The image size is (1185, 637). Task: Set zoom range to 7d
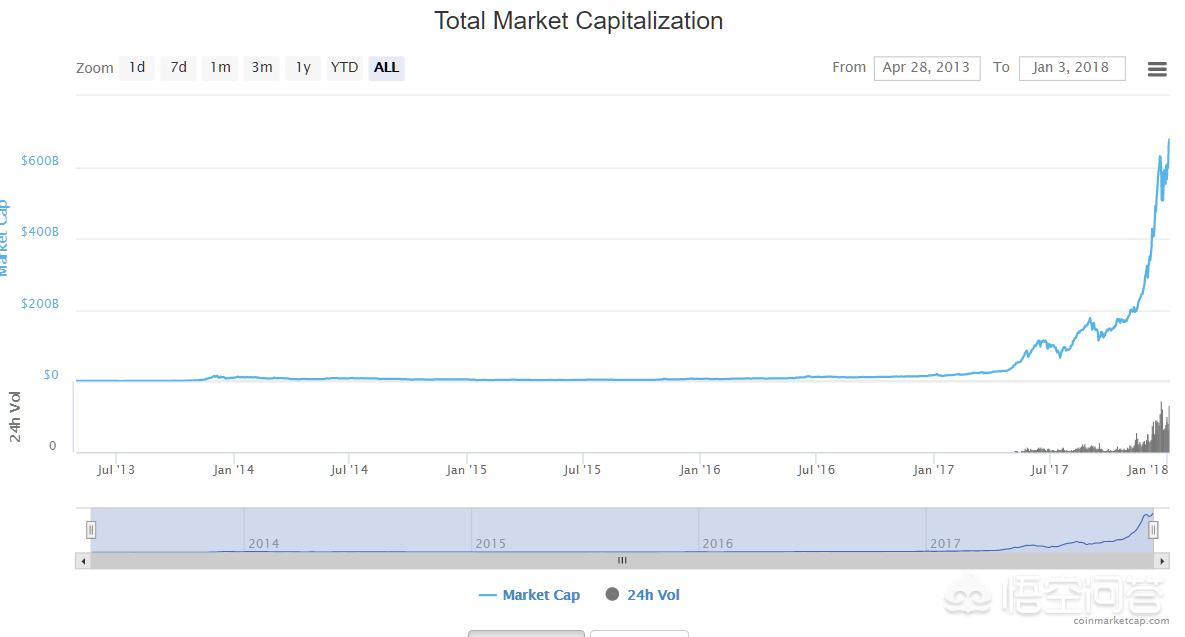click(x=178, y=68)
